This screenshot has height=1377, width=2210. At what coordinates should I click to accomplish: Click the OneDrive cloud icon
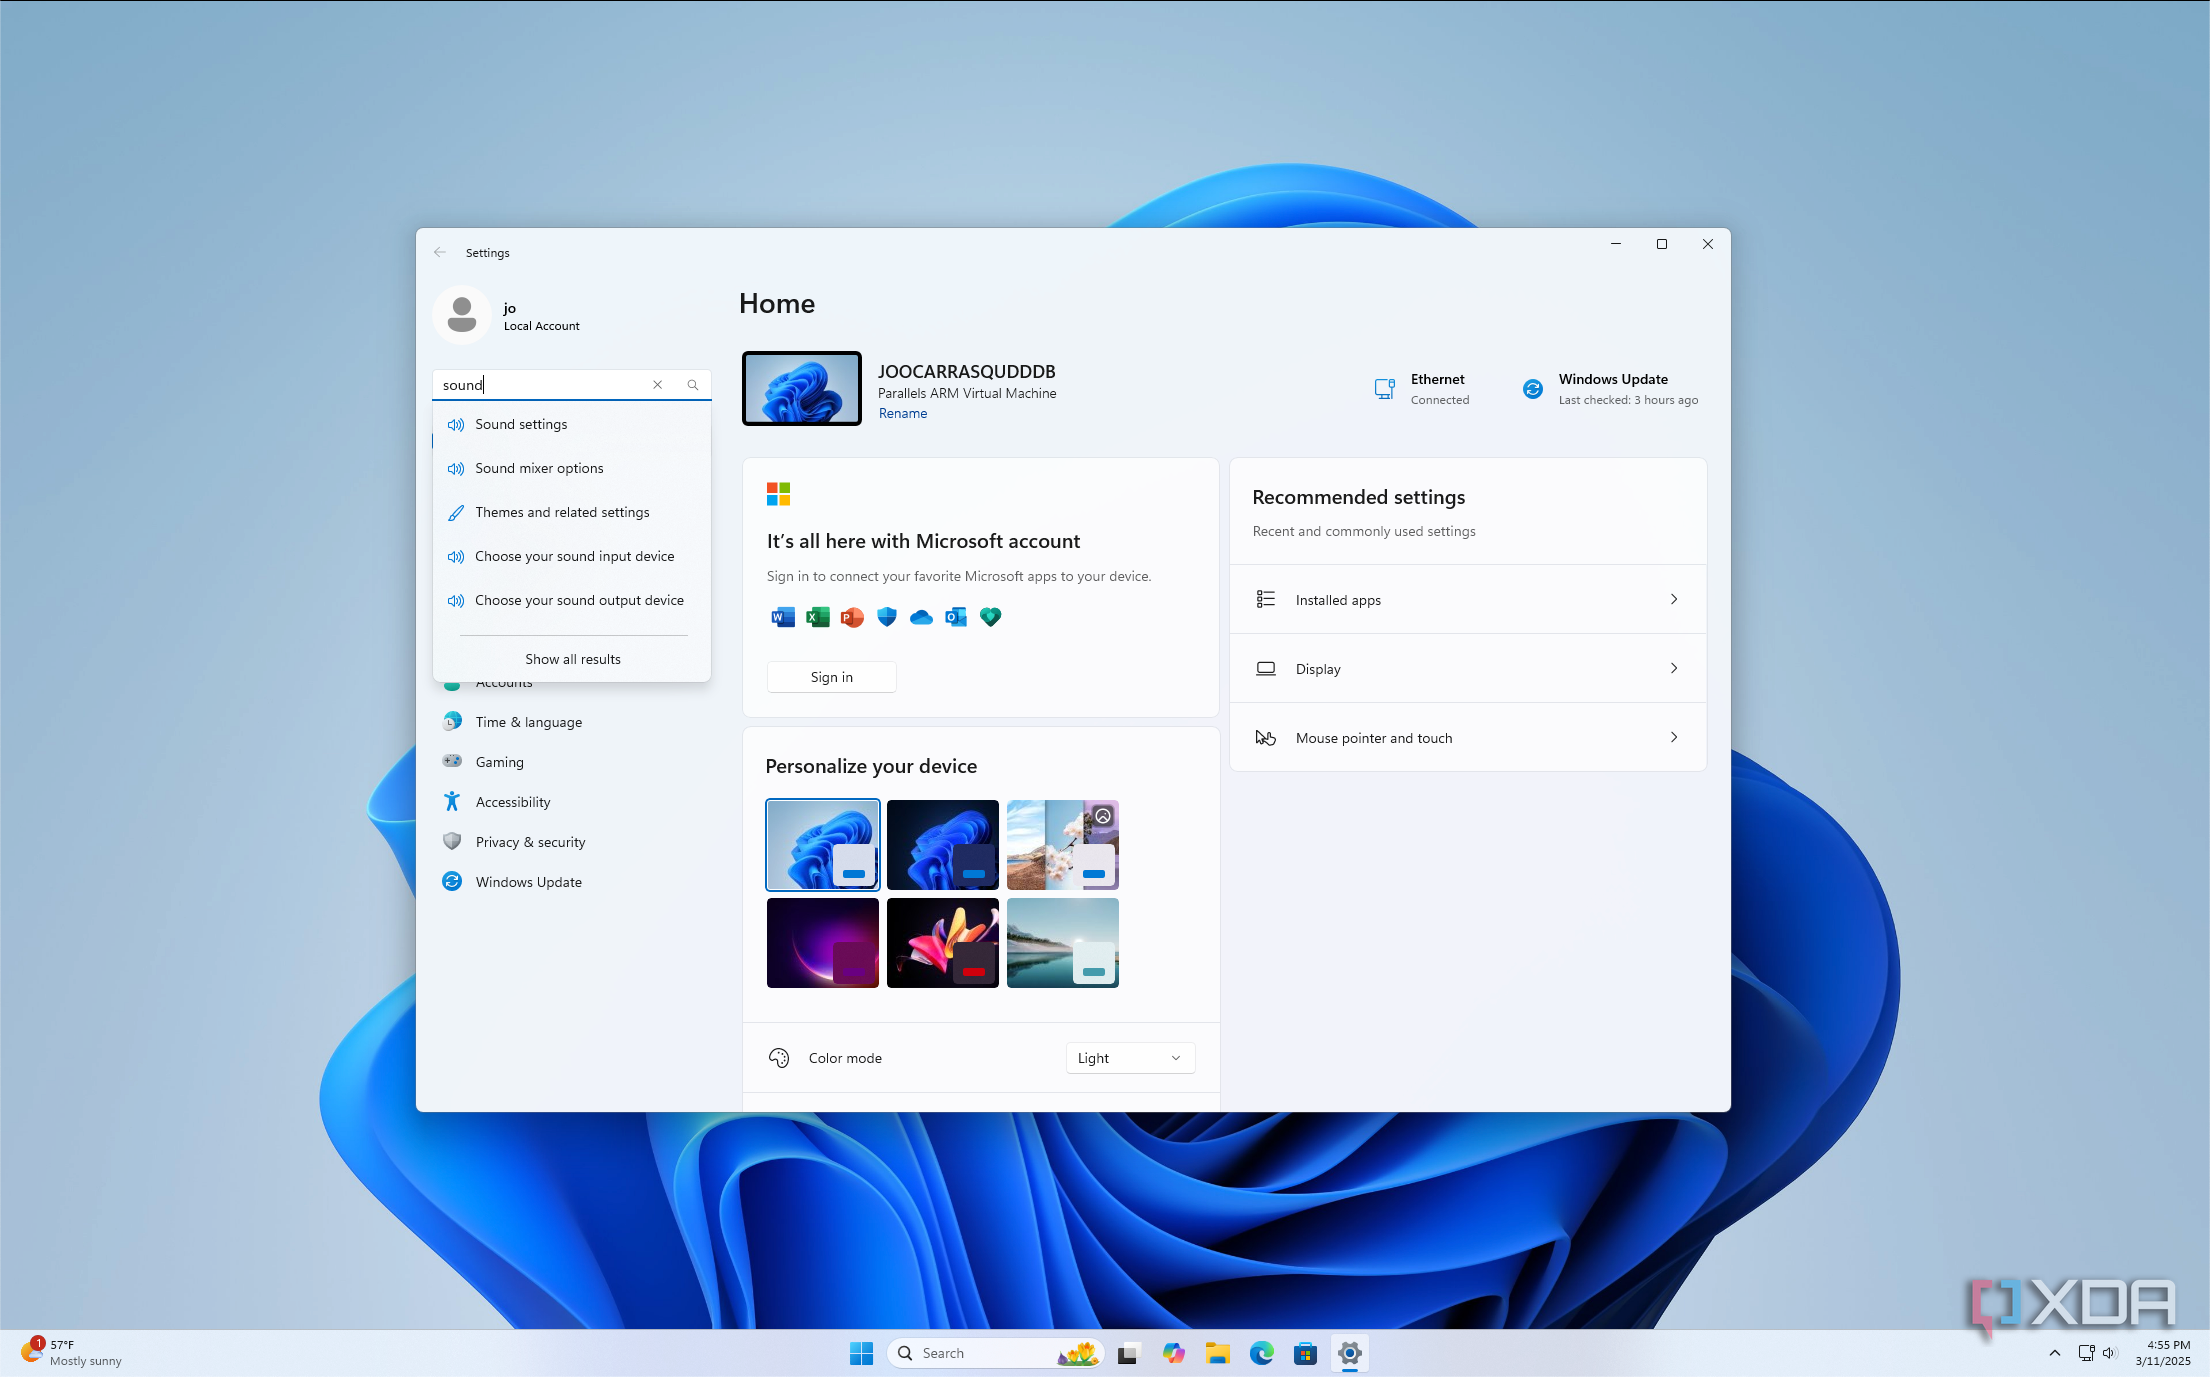(x=921, y=617)
